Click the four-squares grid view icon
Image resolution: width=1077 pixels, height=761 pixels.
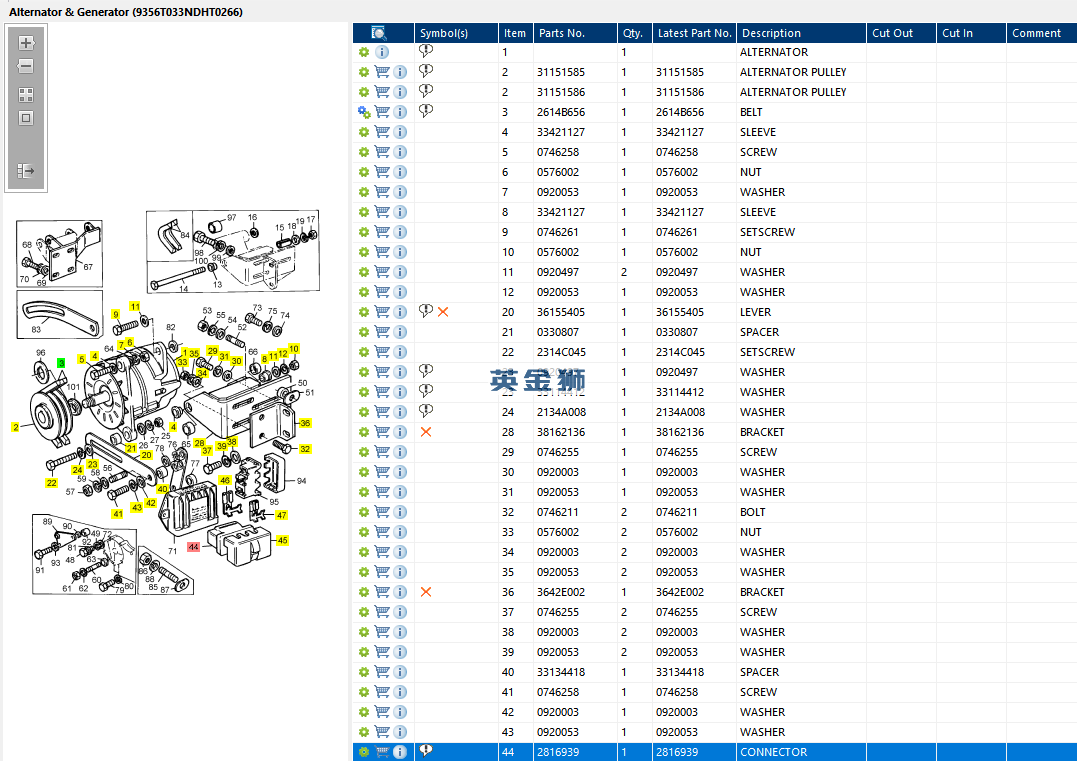coord(26,95)
